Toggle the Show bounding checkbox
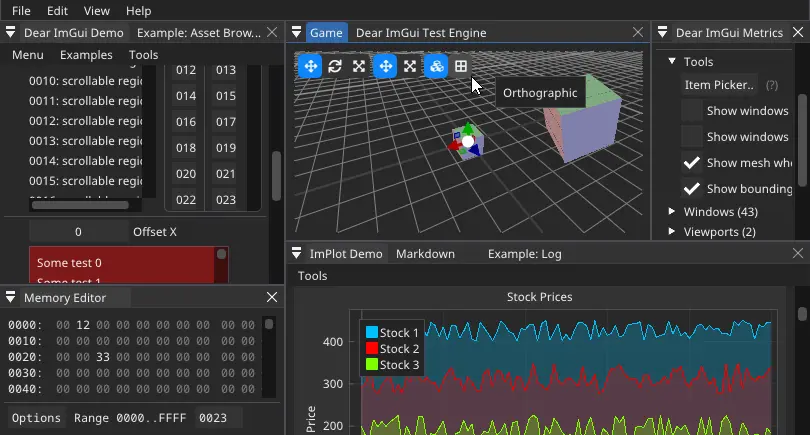The width and height of the screenshot is (810, 435). tap(692, 189)
